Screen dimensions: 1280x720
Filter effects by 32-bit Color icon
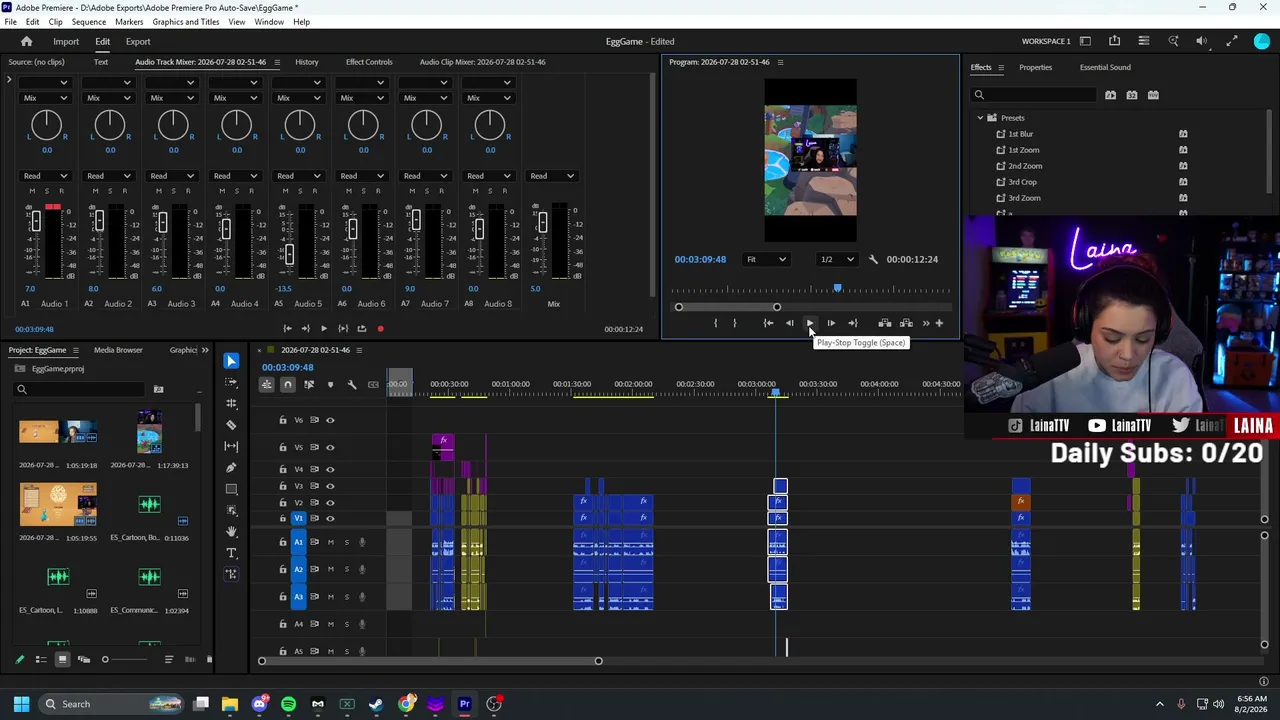[x=1132, y=95]
